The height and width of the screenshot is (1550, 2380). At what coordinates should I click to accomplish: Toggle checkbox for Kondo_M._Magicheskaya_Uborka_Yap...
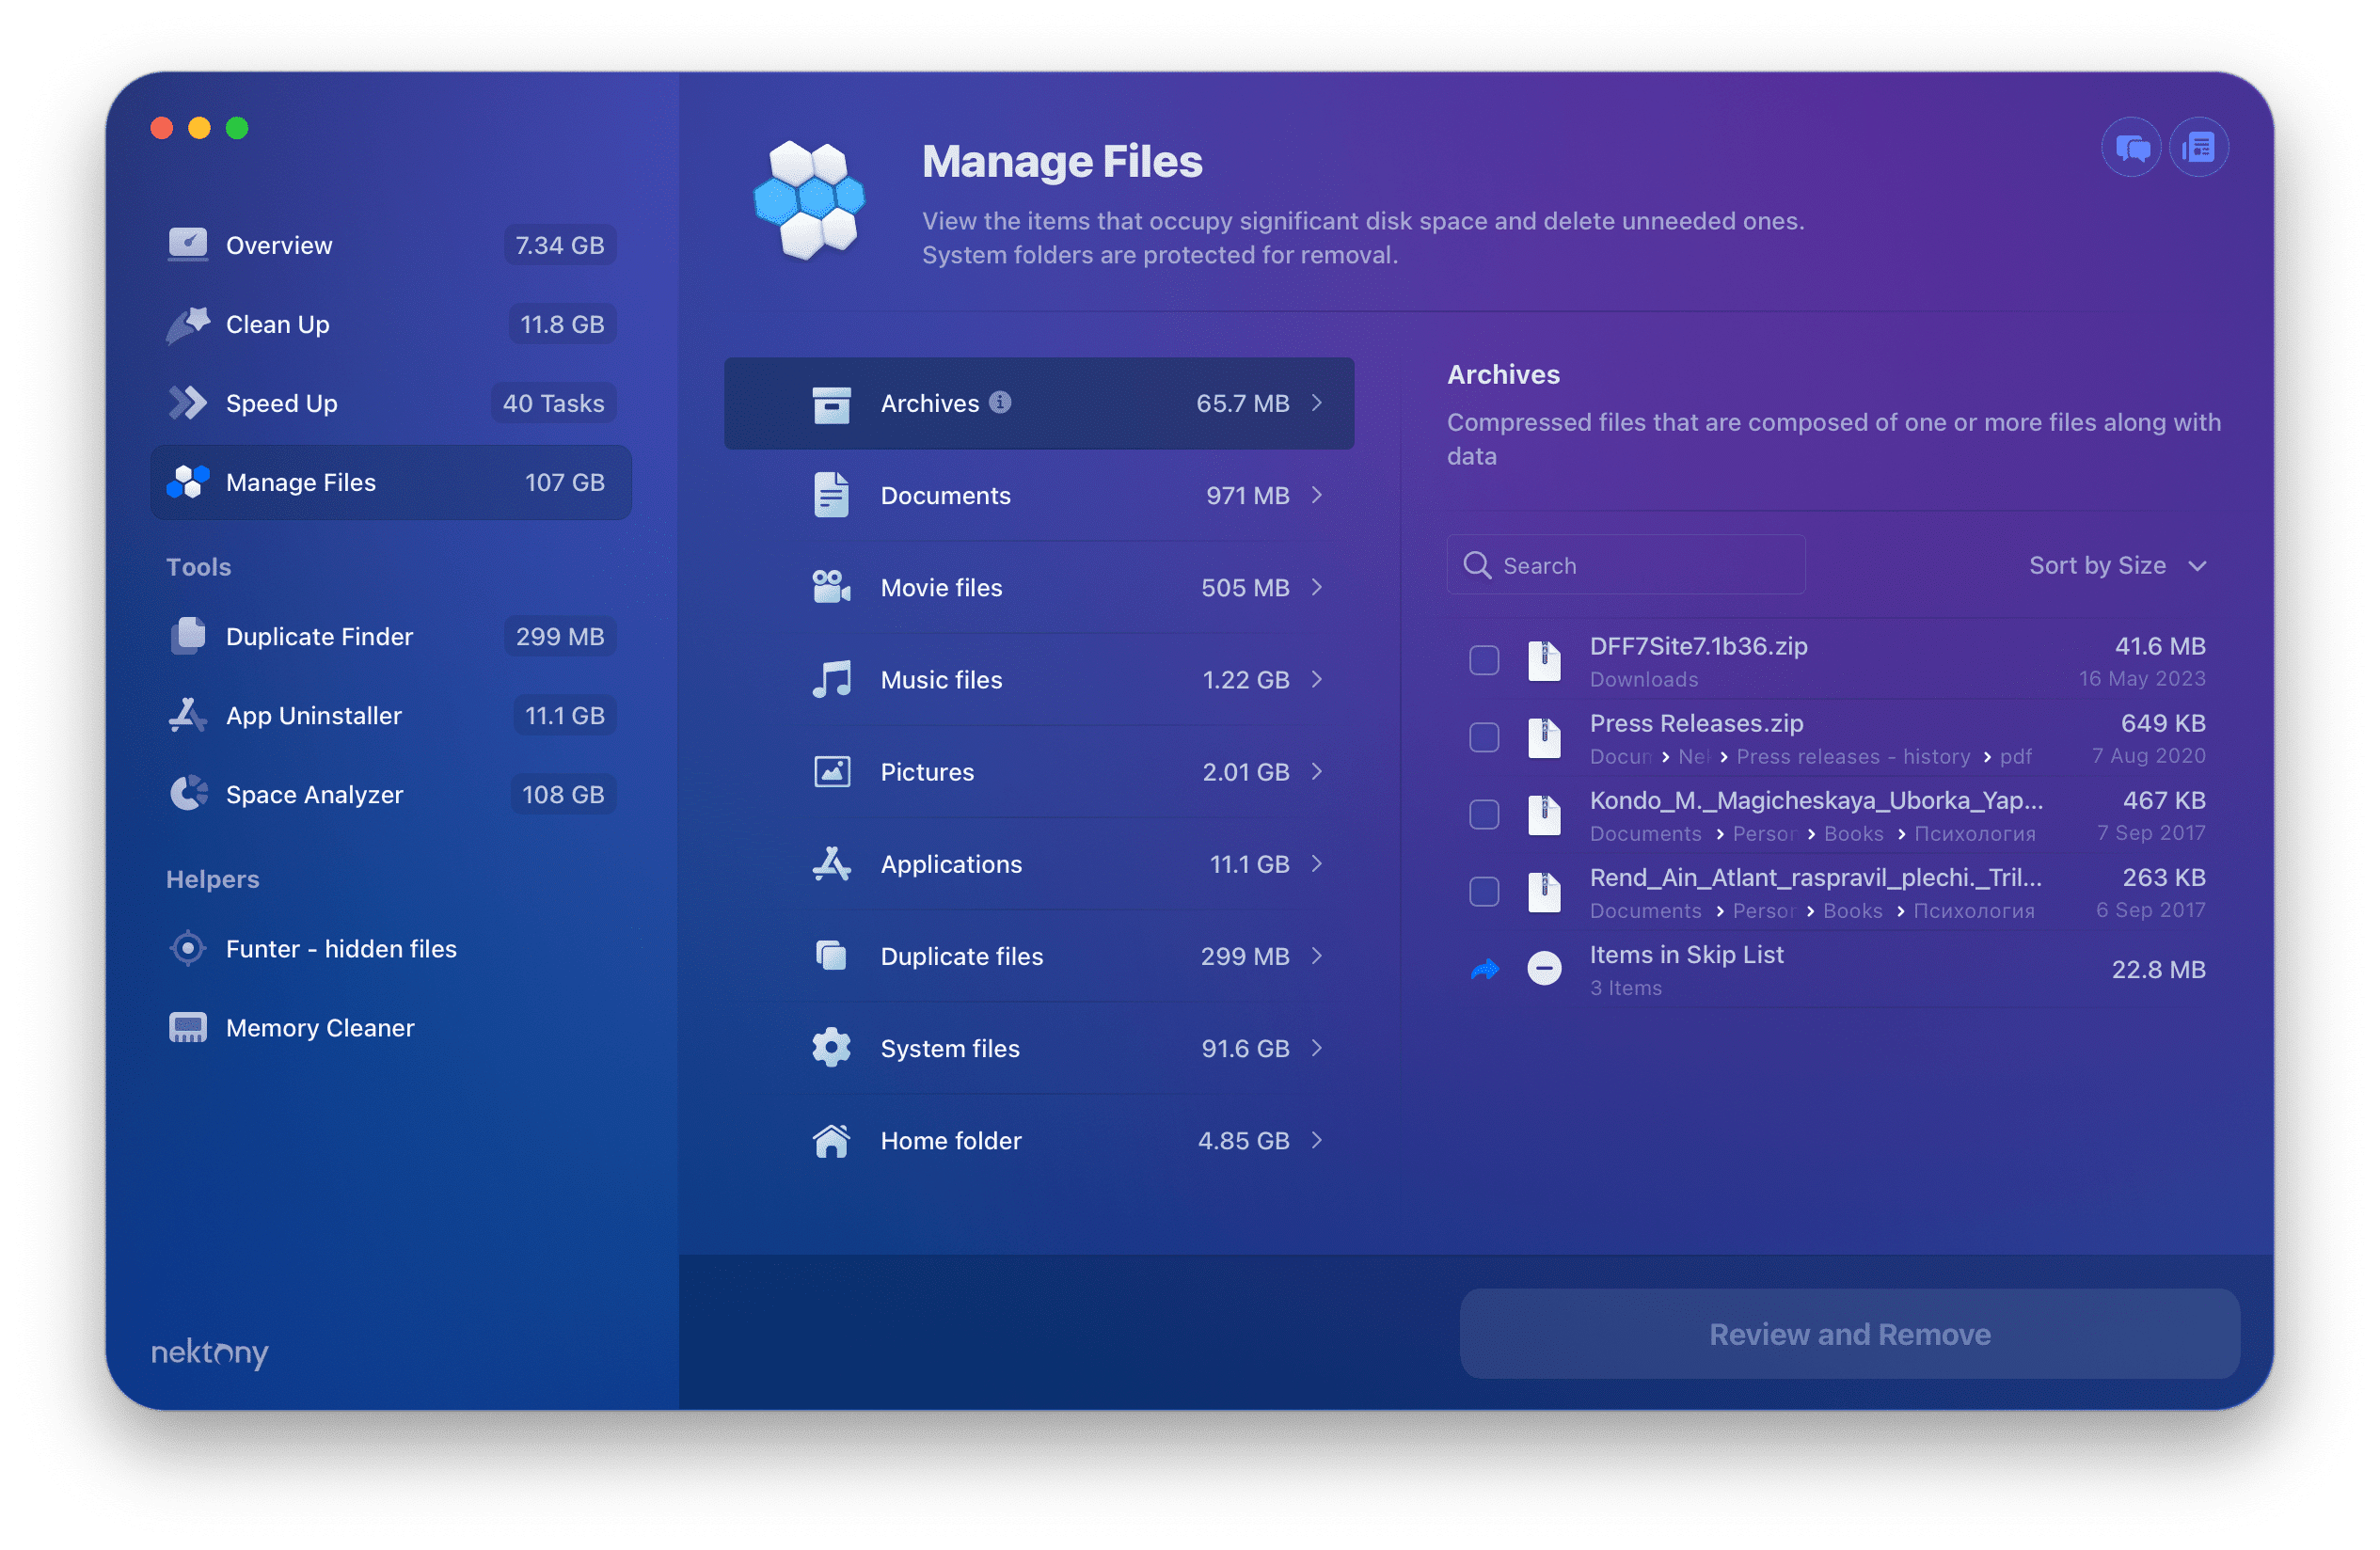click(1486, 812)
